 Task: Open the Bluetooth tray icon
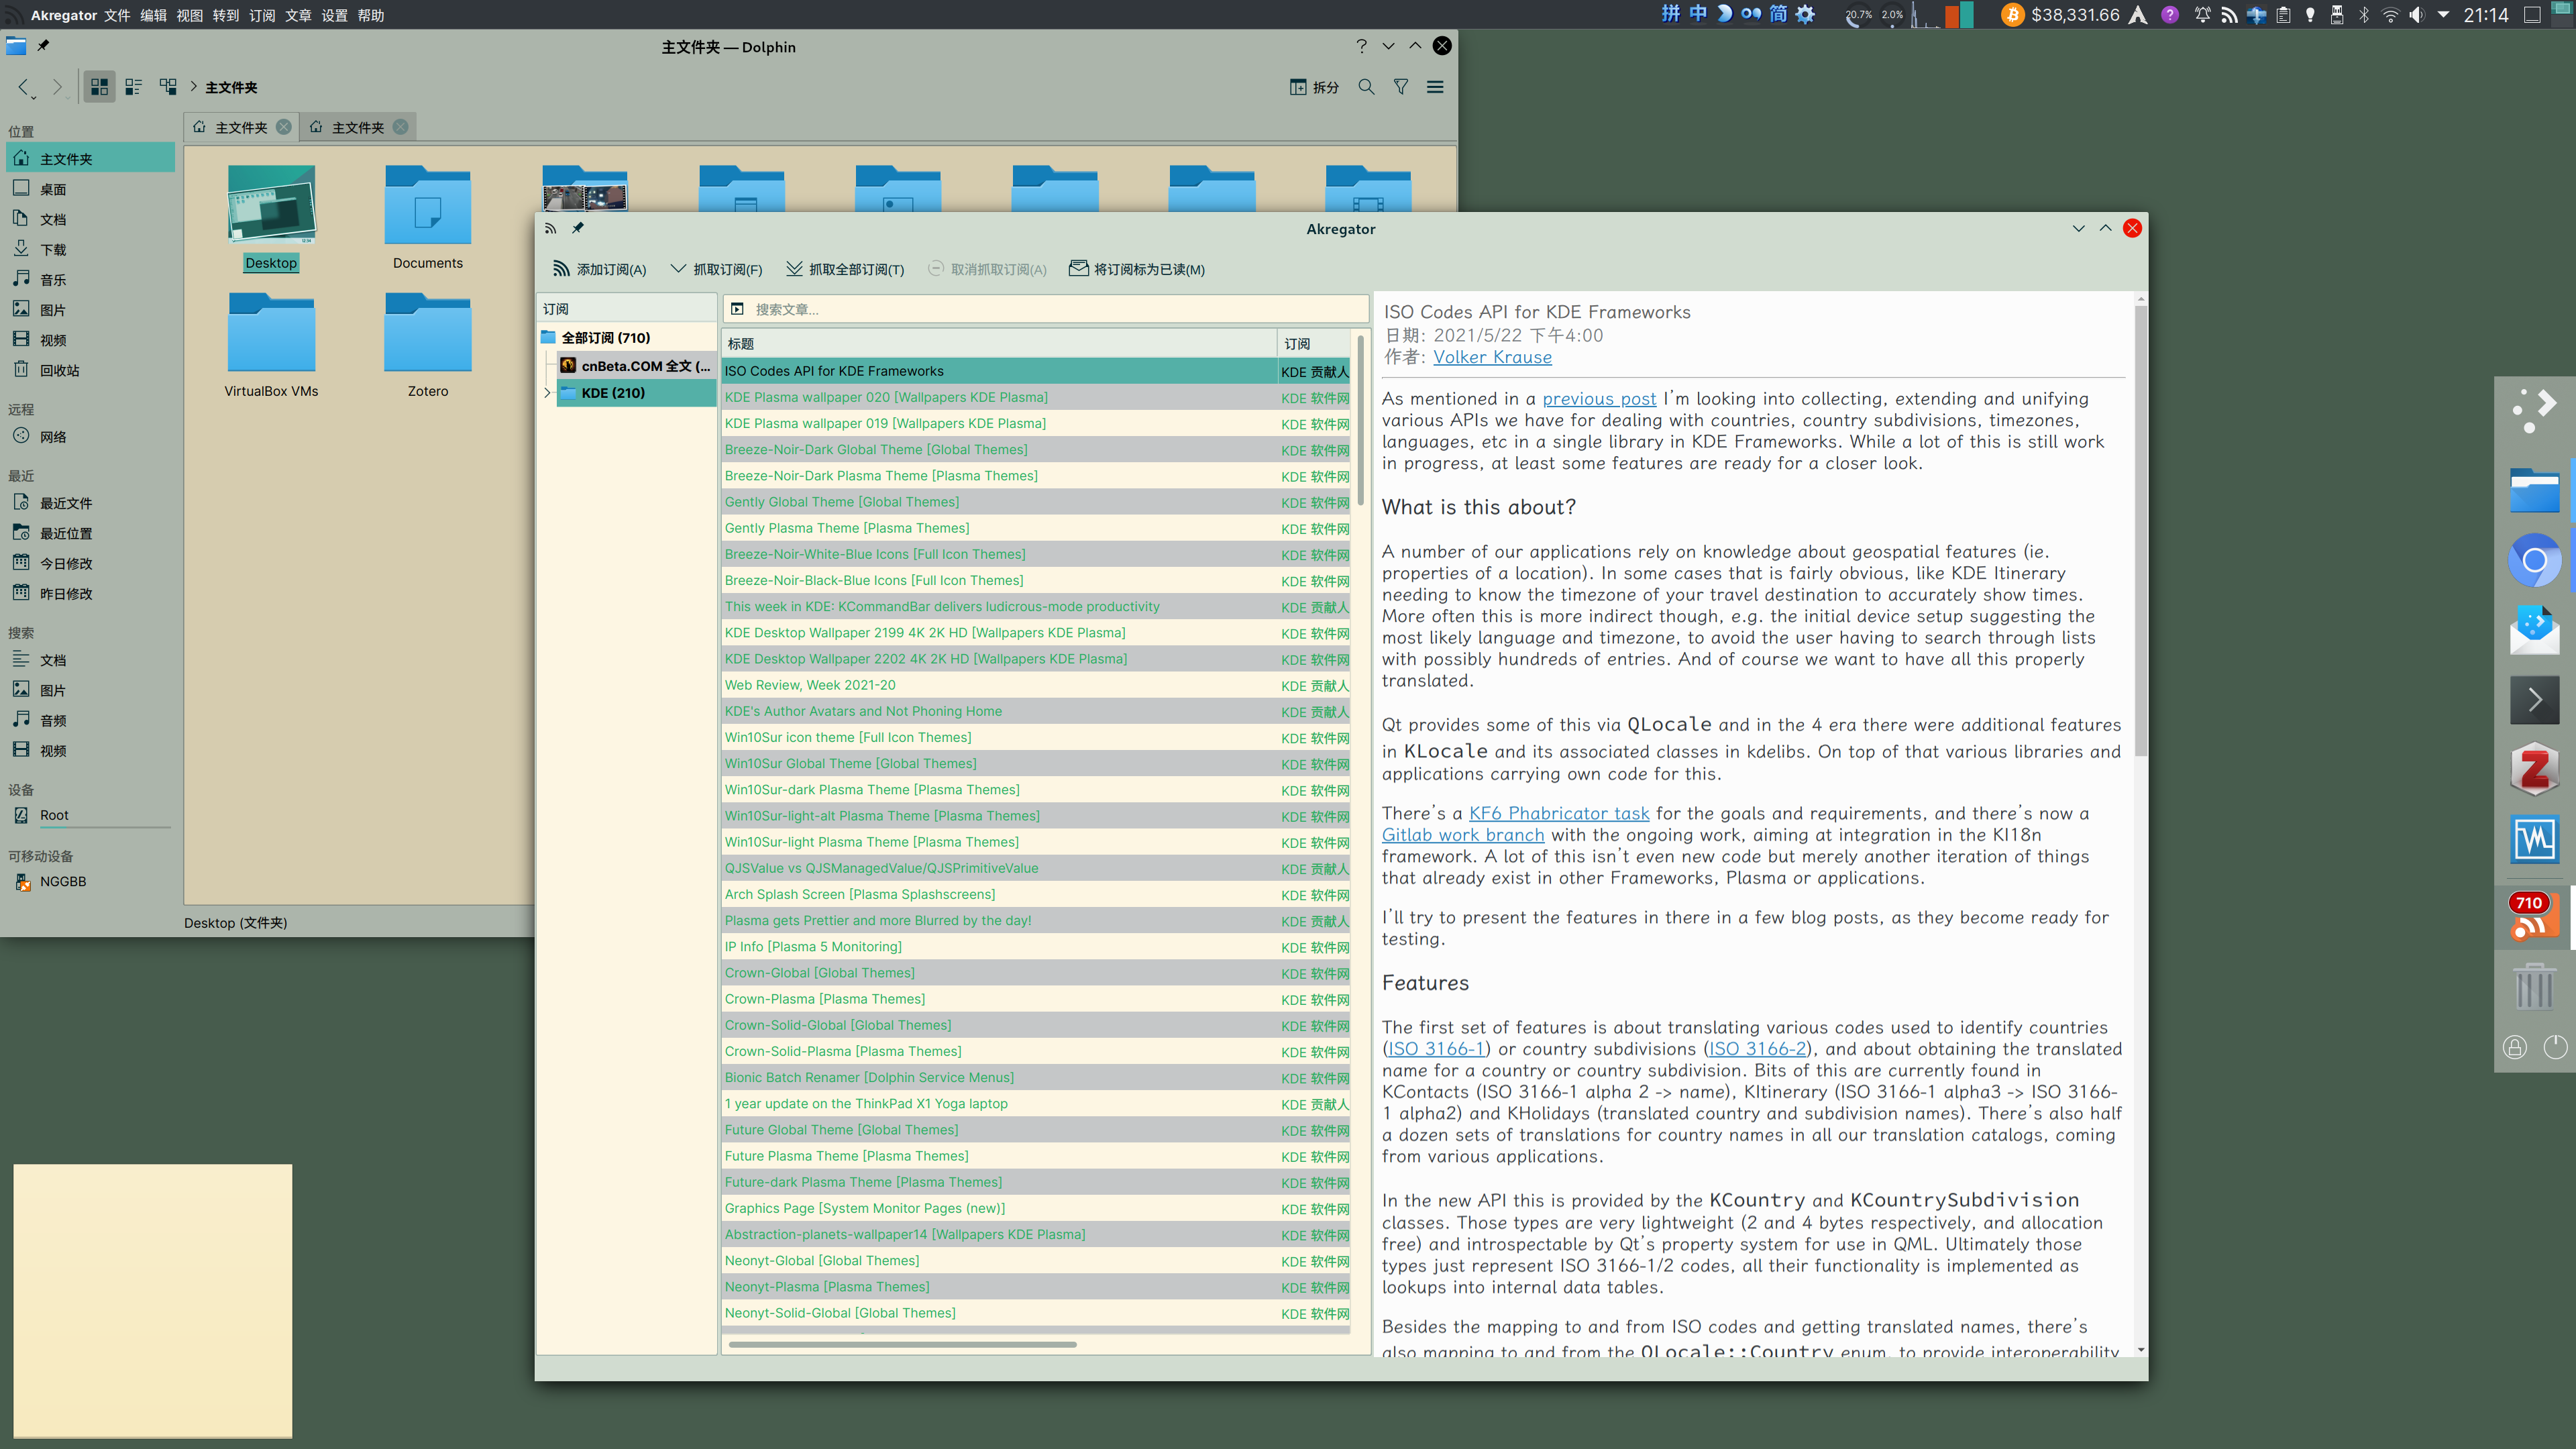tap(2364, 15)
